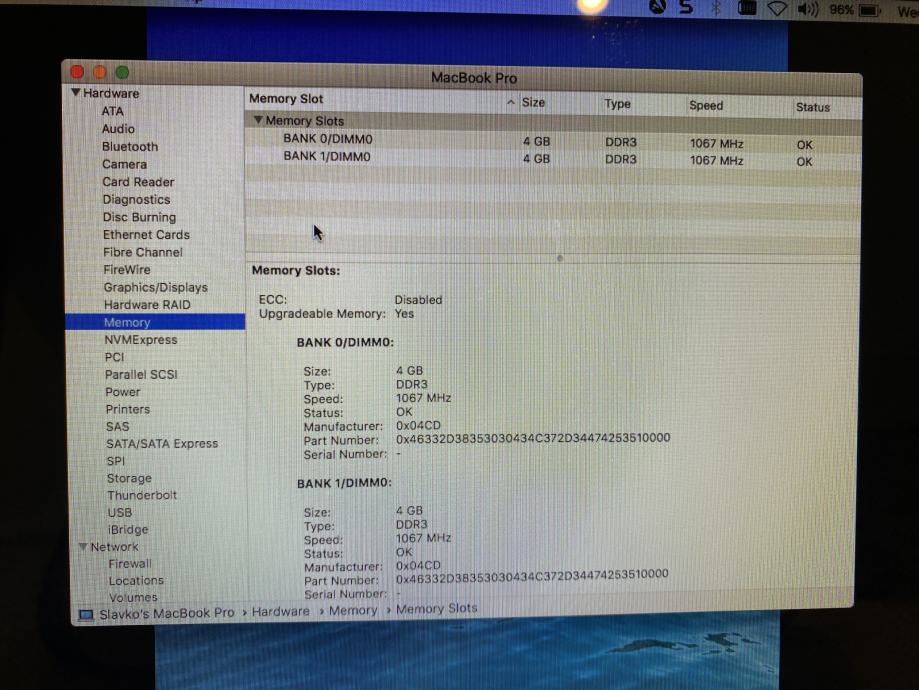Open Bluetooth hardware info

(x=130, y=147)
